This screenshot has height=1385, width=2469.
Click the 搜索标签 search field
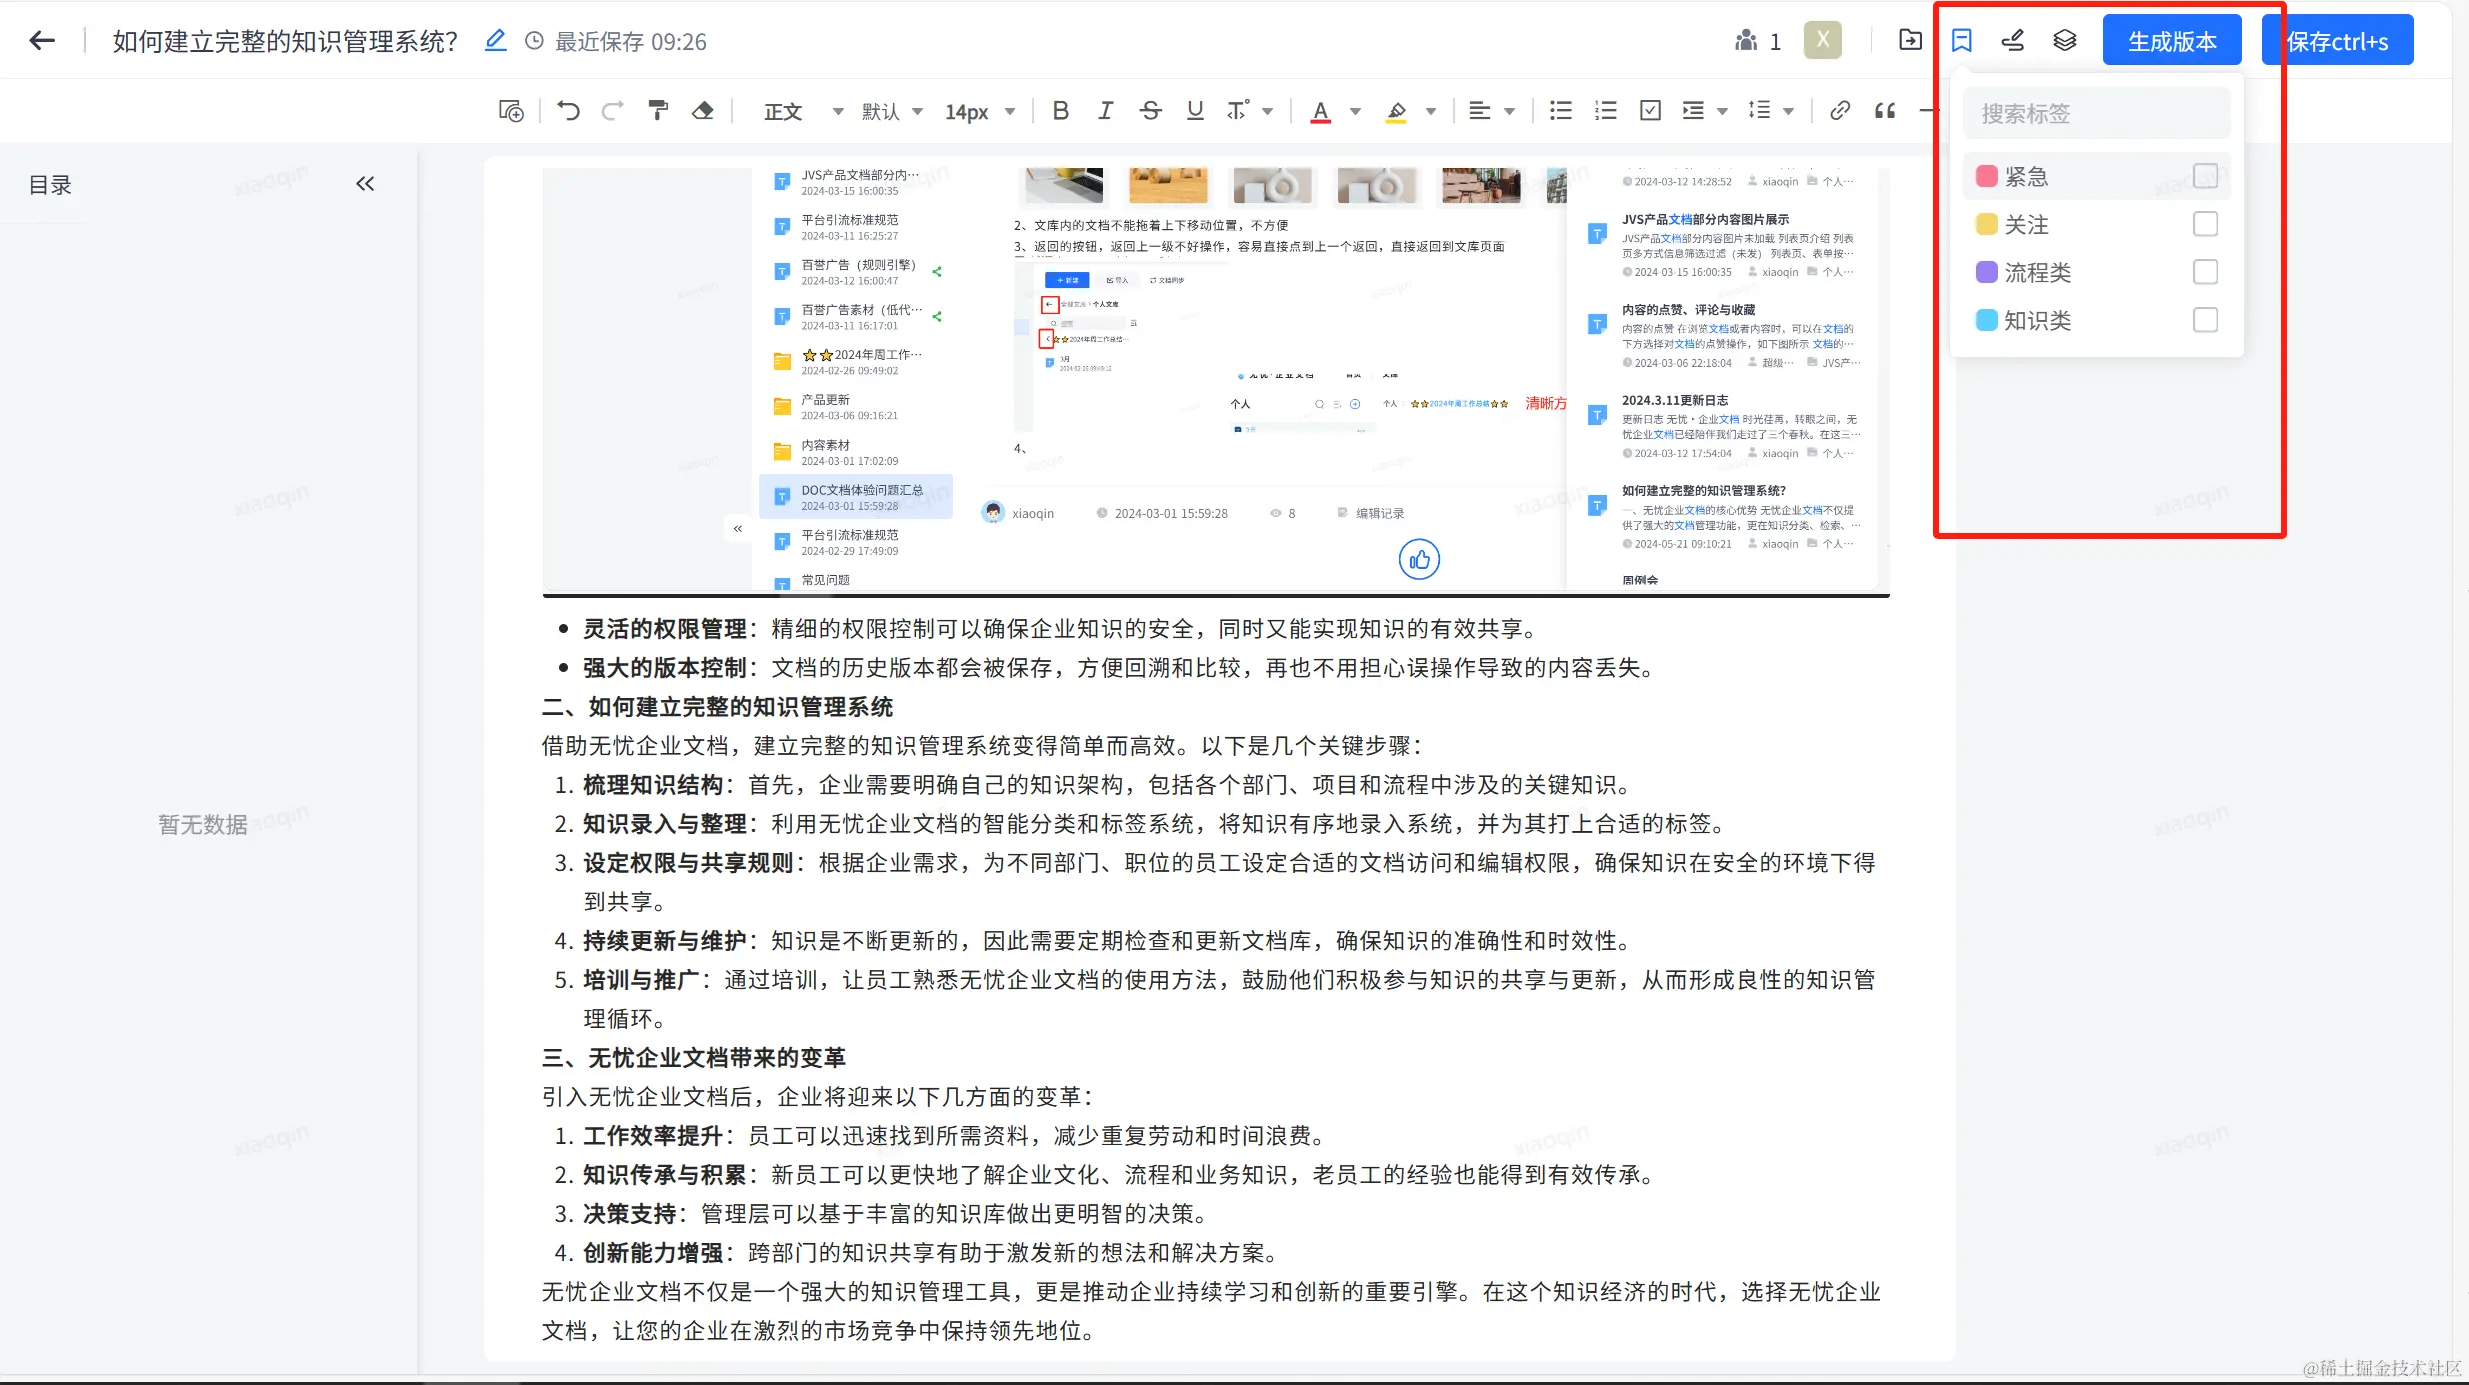(x=2095, y=113)
